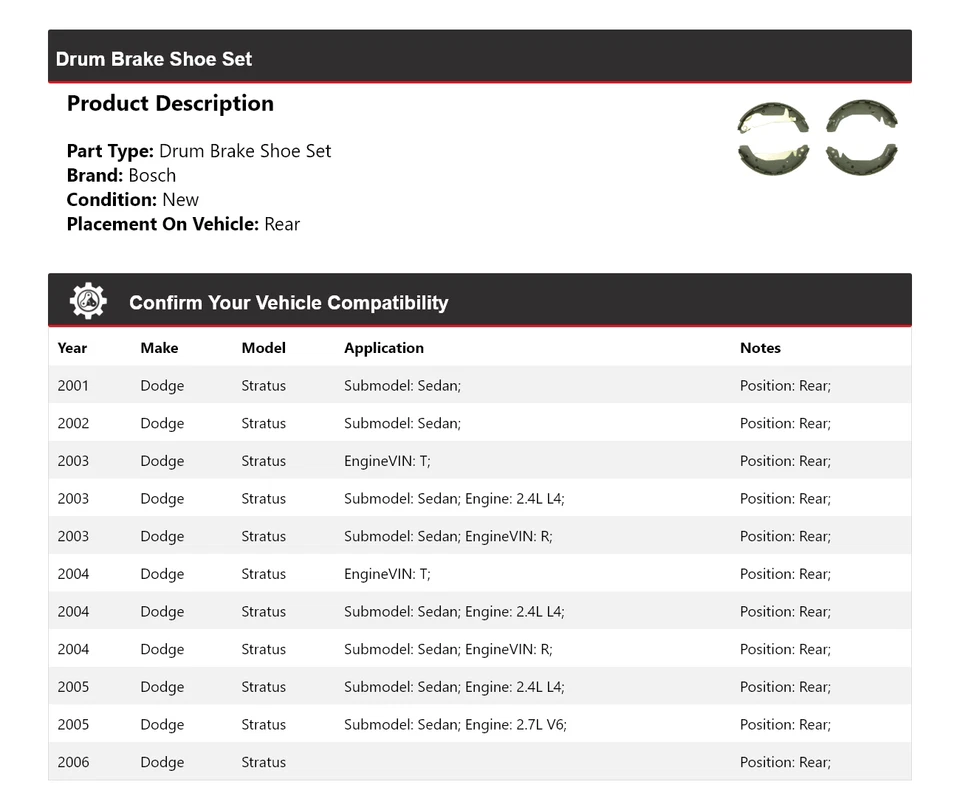
Task: Click the Application column header
Action: click(x=384, y=348)
